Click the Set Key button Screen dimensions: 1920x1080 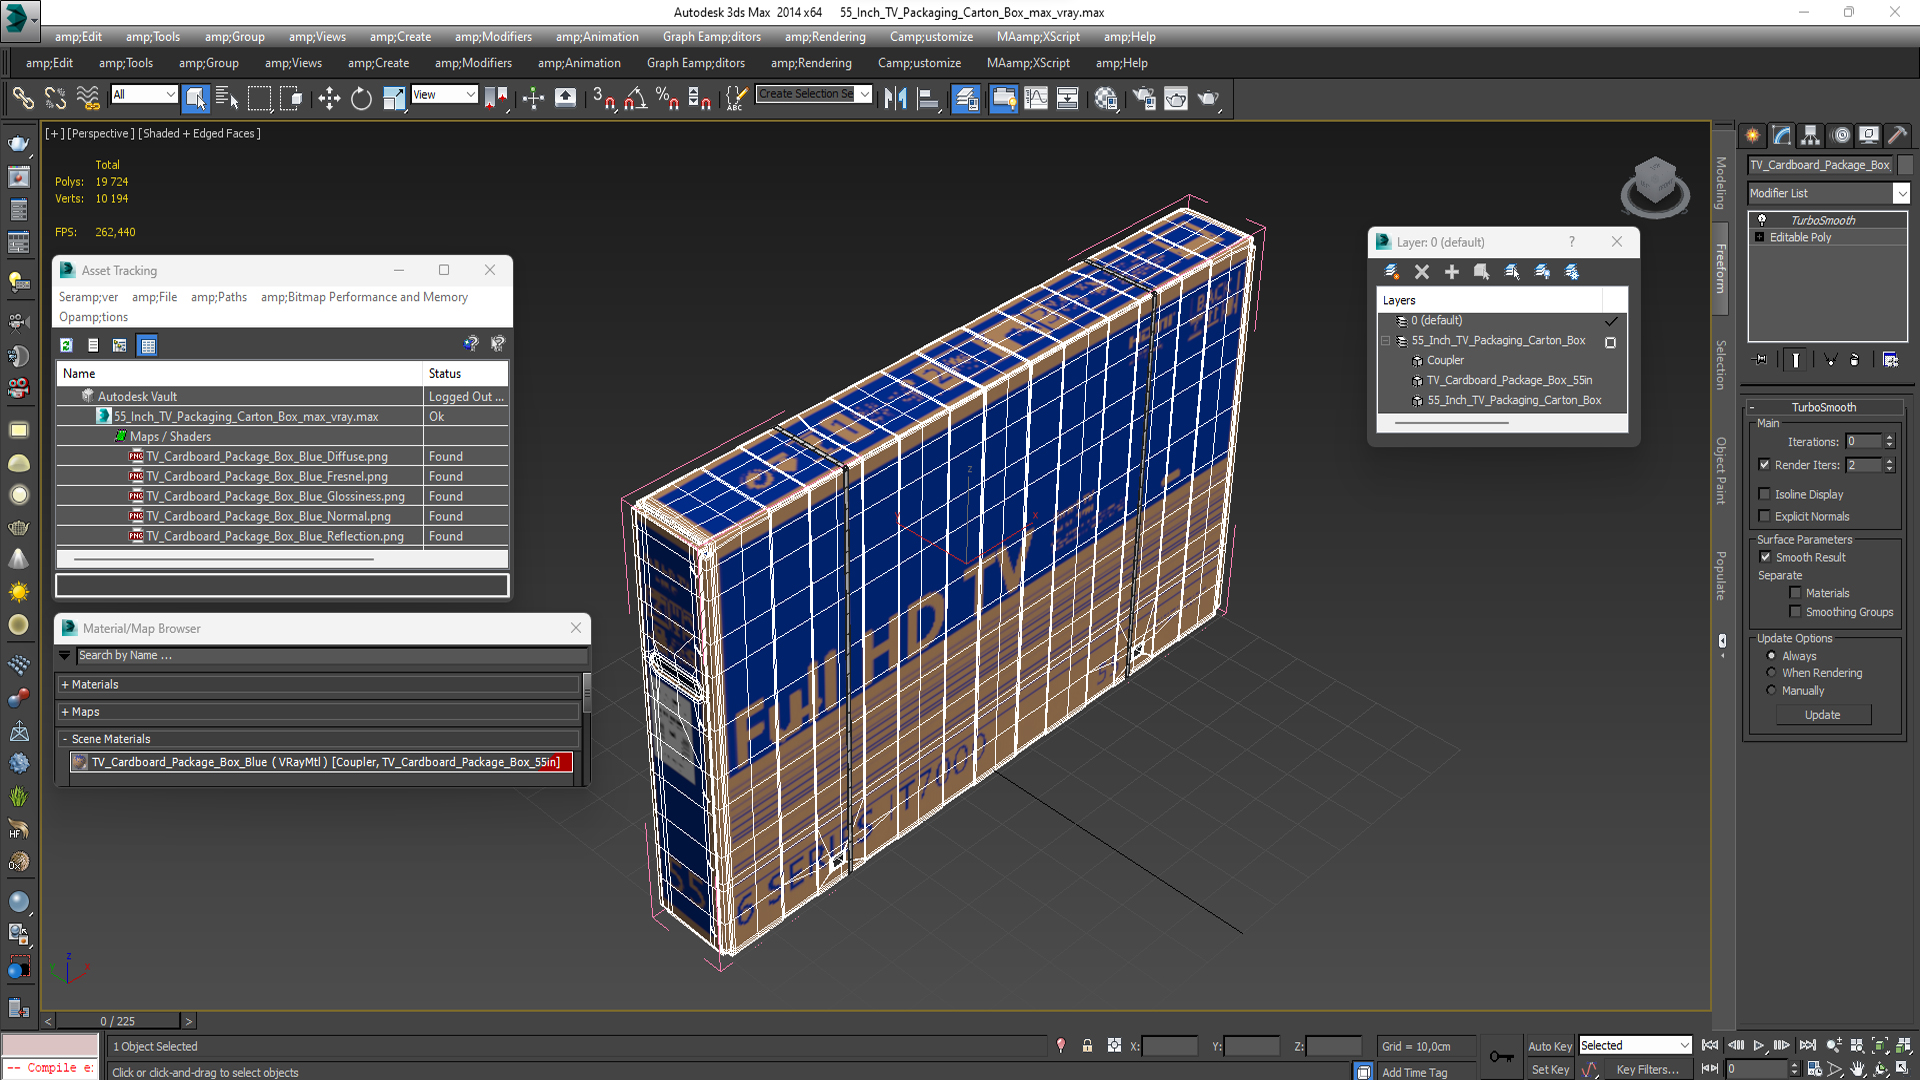click(1550, 1069)
